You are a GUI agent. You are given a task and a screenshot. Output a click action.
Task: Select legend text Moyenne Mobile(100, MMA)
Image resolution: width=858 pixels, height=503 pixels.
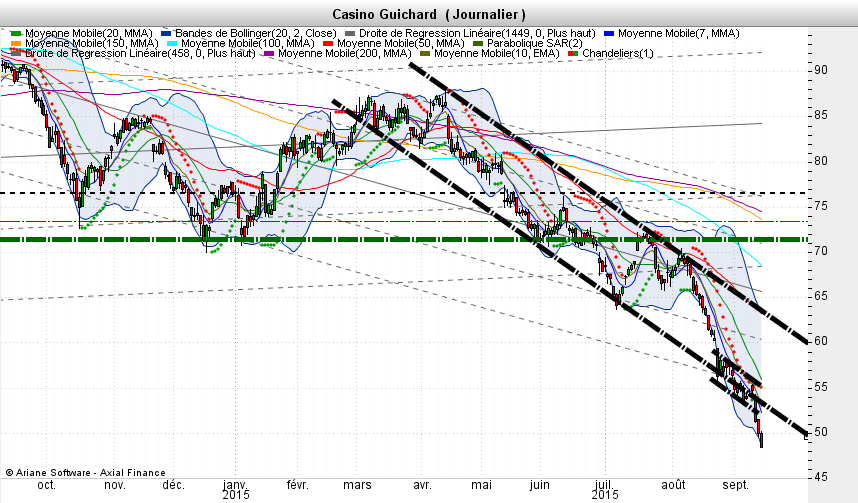click(x=247, y=43)
